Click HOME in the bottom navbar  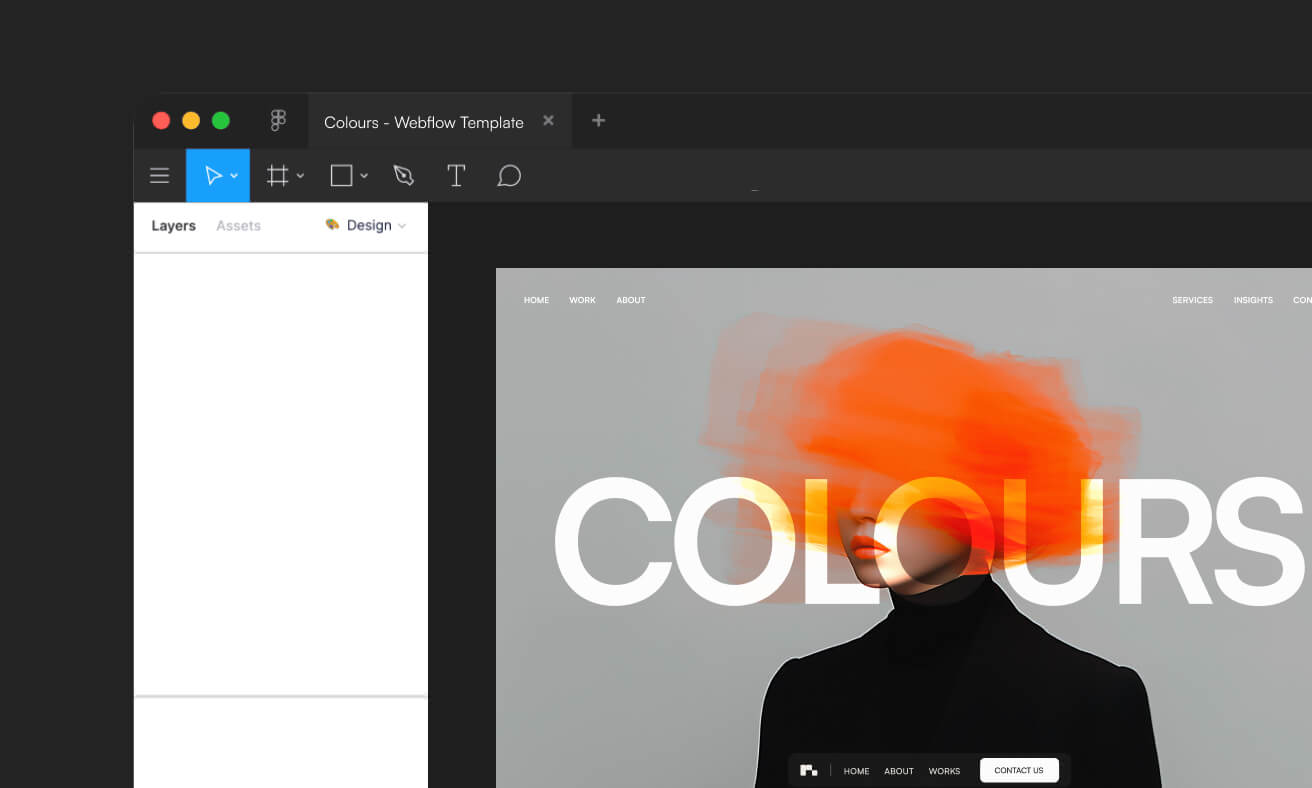click(x=856, y=771)
